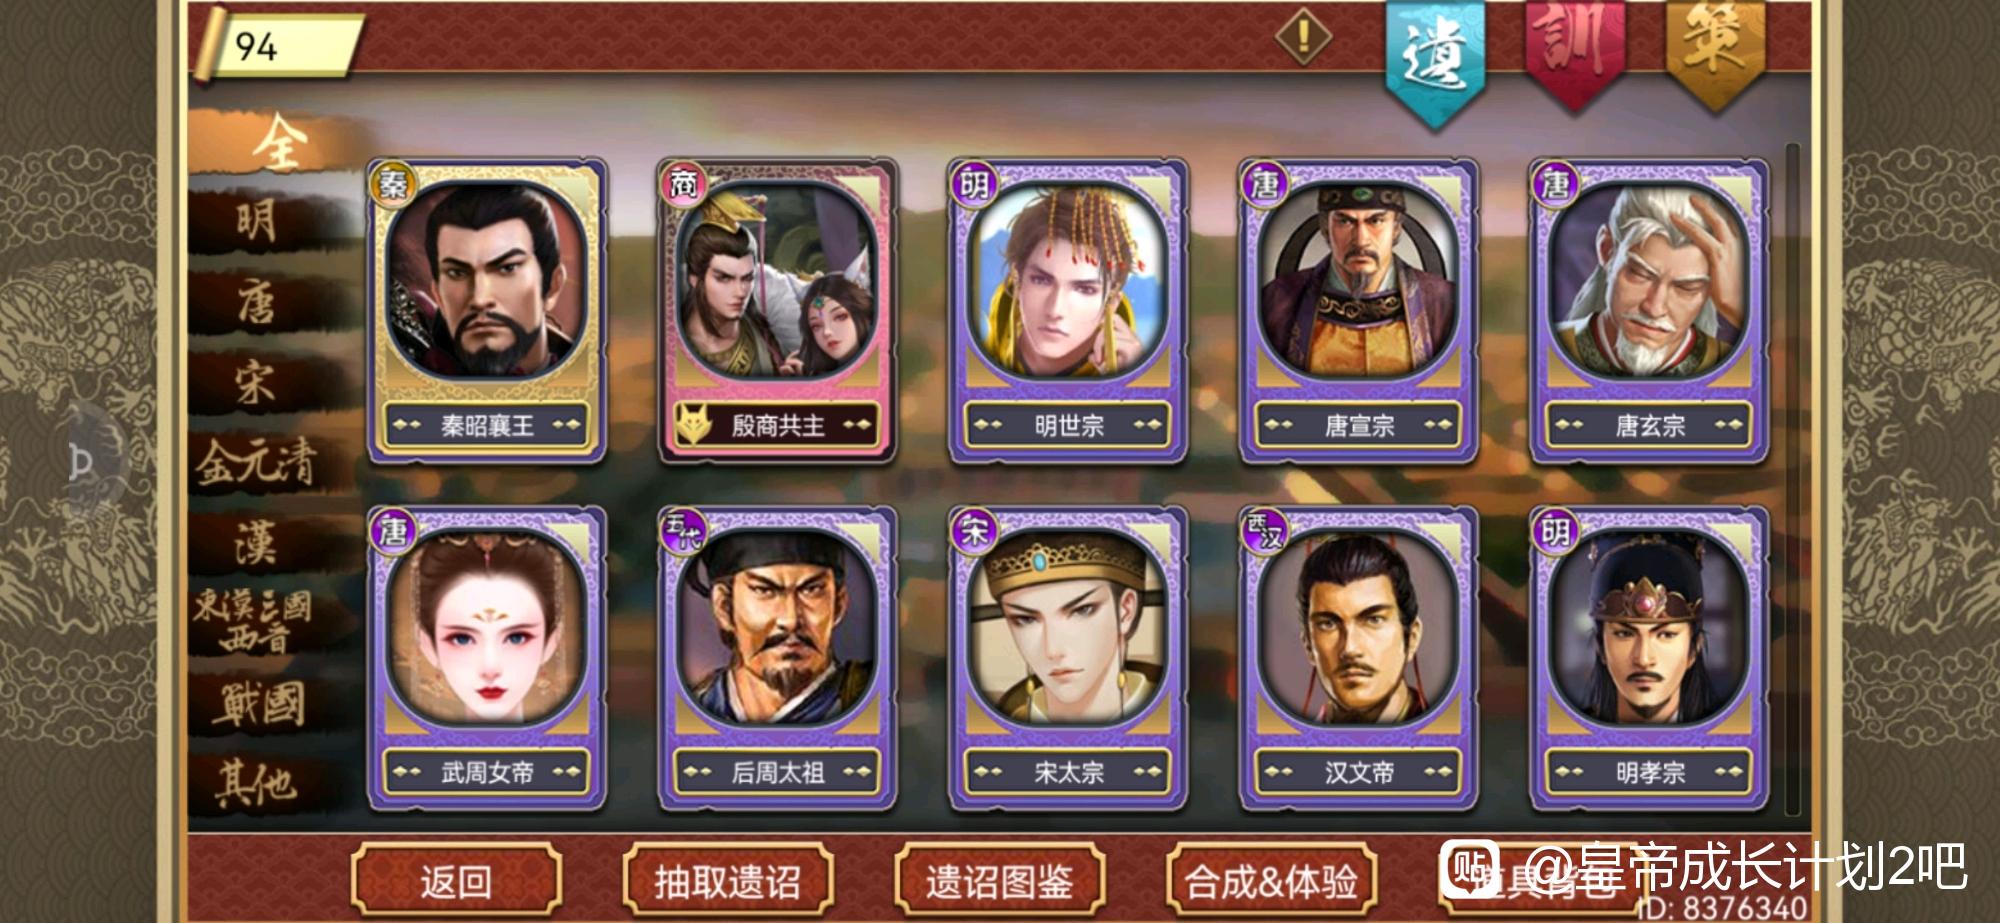Open the exclamation warning diamond icon
This screenshot has width=2000, height=923.
[1303, 37]
